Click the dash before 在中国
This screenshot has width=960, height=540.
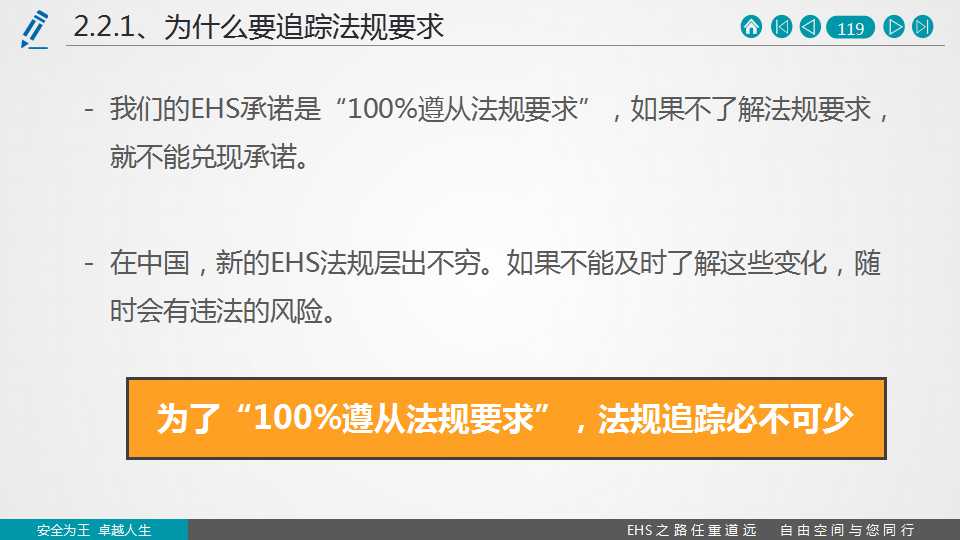coord(89,264)
